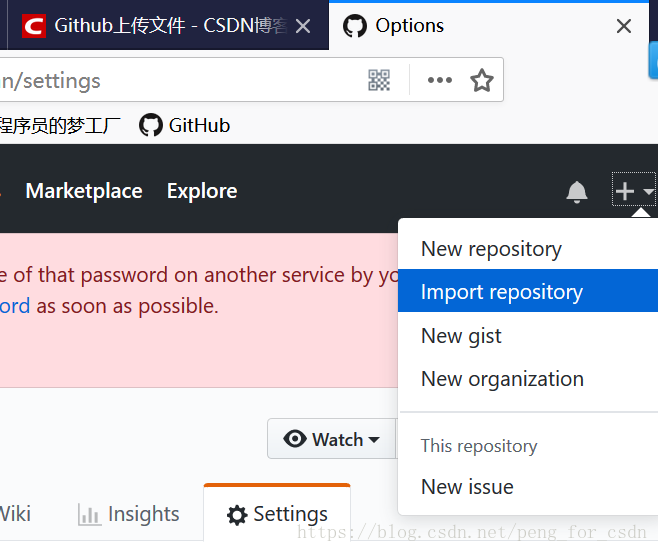Open the Wiki tab
The image size is (658, 552).
(x=15, y=514)
